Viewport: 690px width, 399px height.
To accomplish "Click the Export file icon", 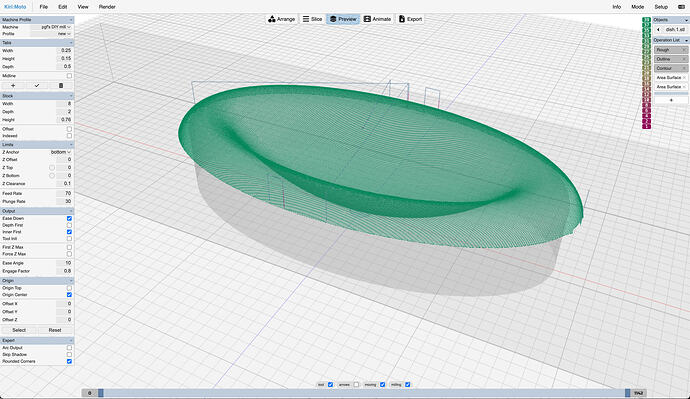I will pos(402,19).
